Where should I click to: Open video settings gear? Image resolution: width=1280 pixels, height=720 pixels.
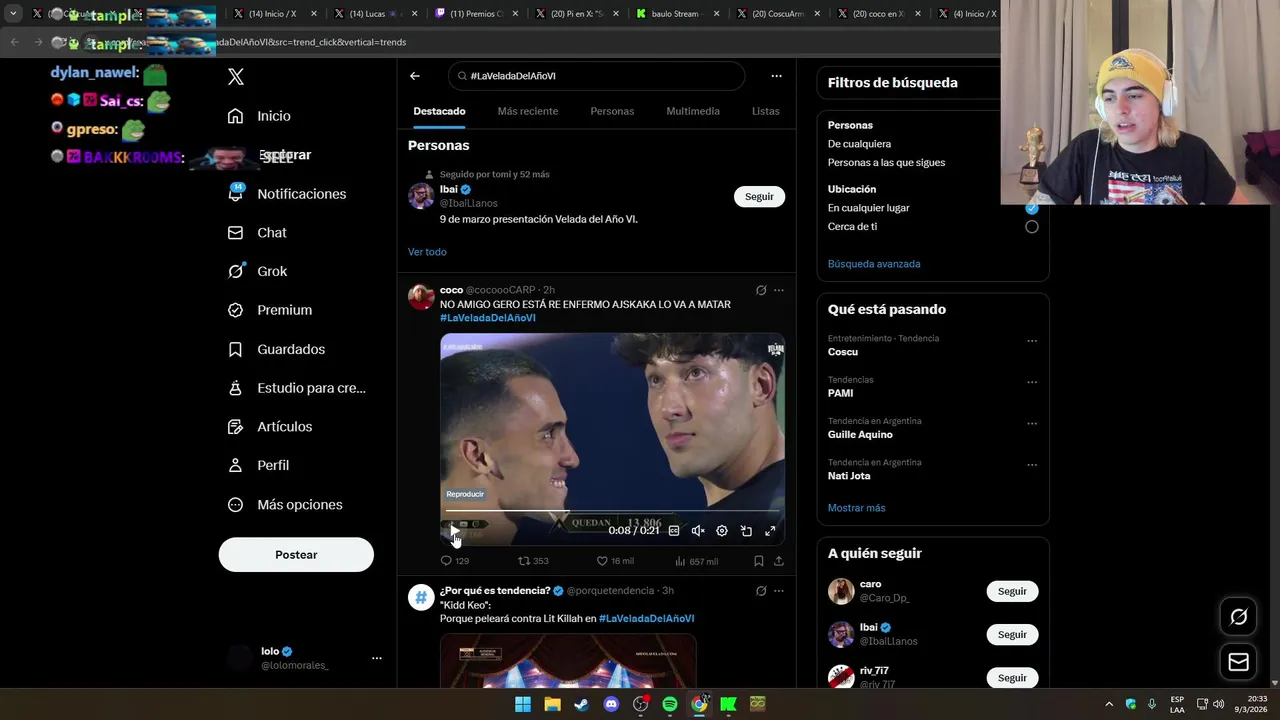pos(722,531)
